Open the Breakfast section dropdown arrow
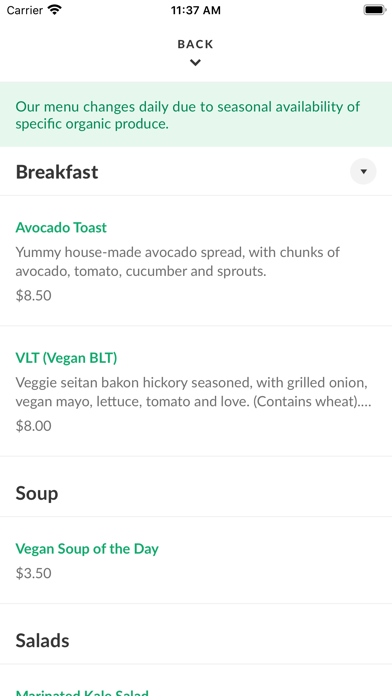The image size is (392, 696). (363, 171)
